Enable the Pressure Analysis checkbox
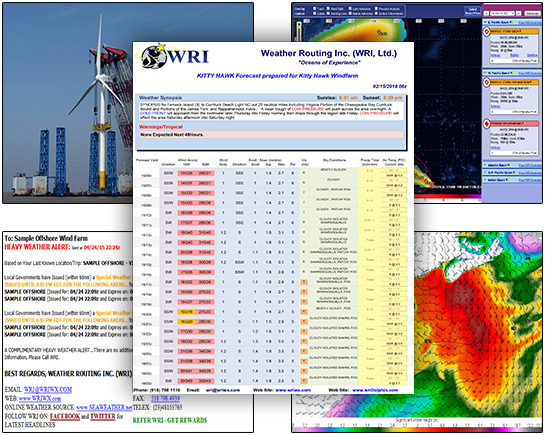Screen dimensions: 545x435 [x=376, y=9]
